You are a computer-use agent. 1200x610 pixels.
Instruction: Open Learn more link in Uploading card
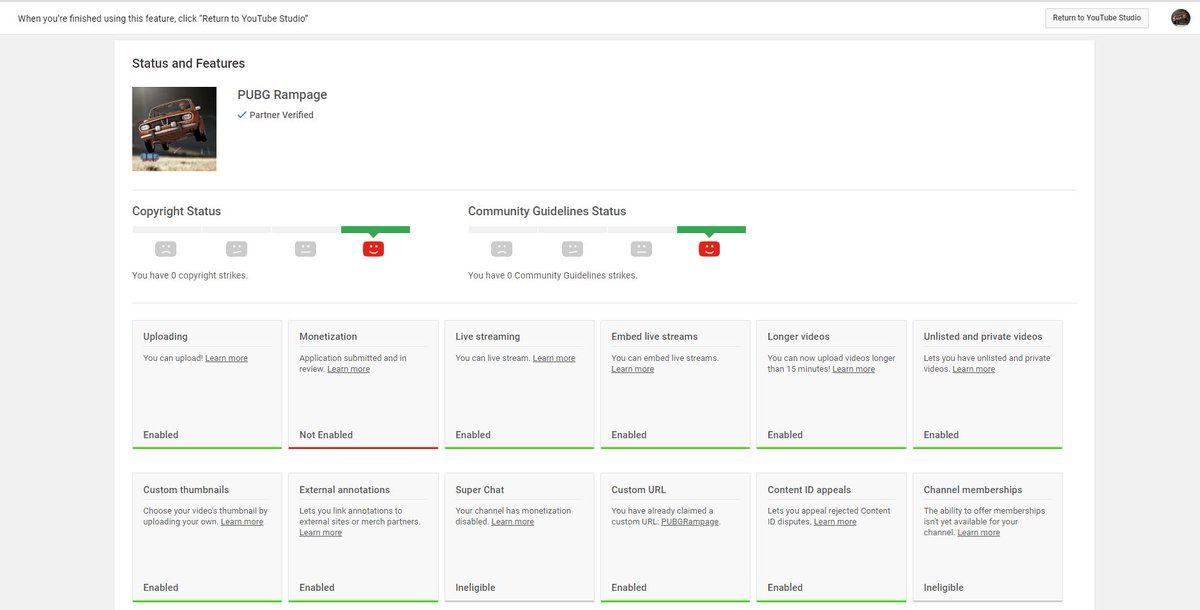pos(226,358)
